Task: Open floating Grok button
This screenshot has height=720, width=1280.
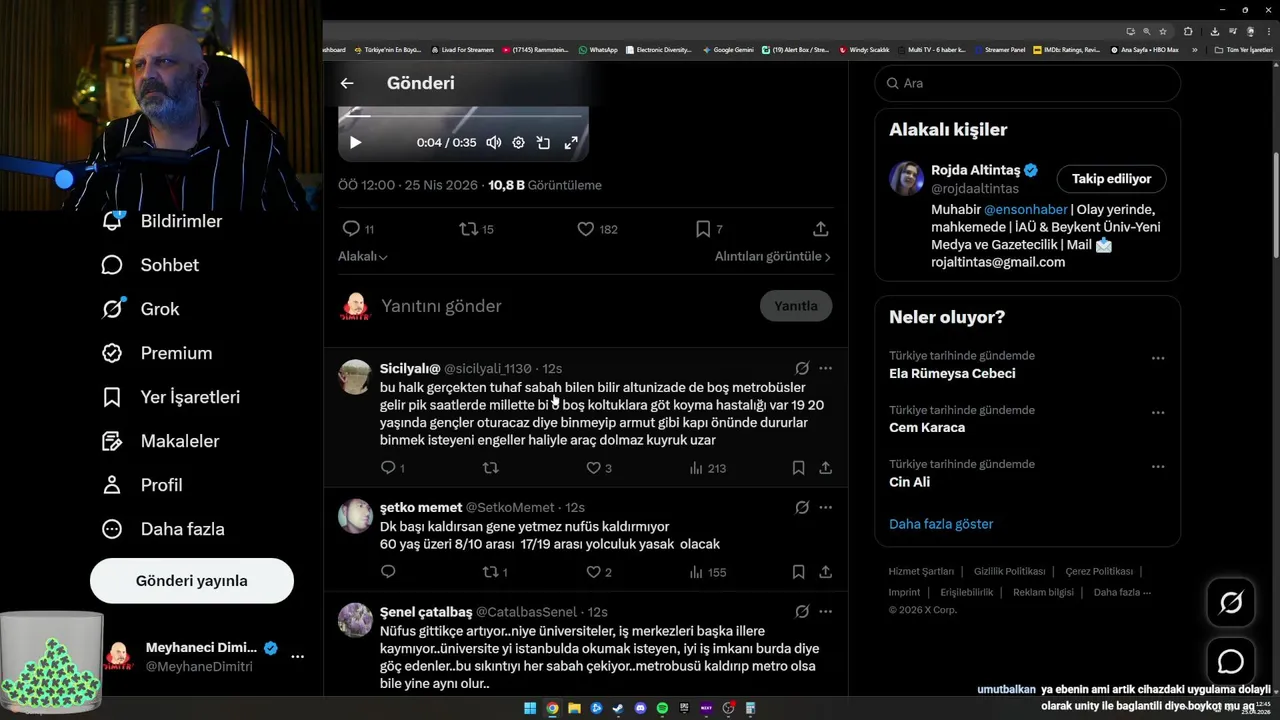Action: click(1231, 602)
